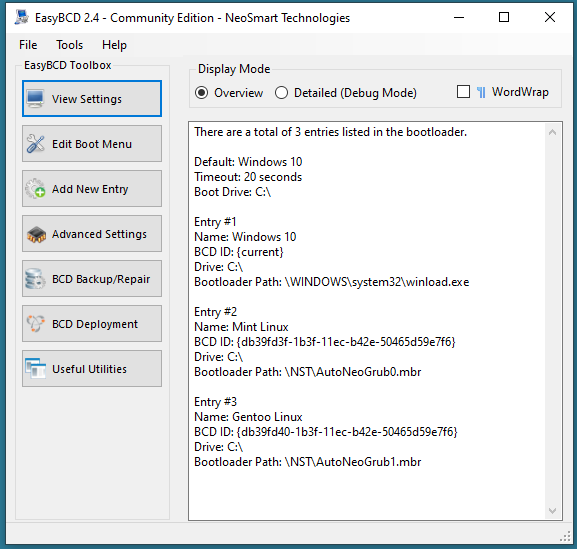Go to the Advanced Settings label
The width and height of the screenshot is (577, 549).
click(x=99, y=234)
